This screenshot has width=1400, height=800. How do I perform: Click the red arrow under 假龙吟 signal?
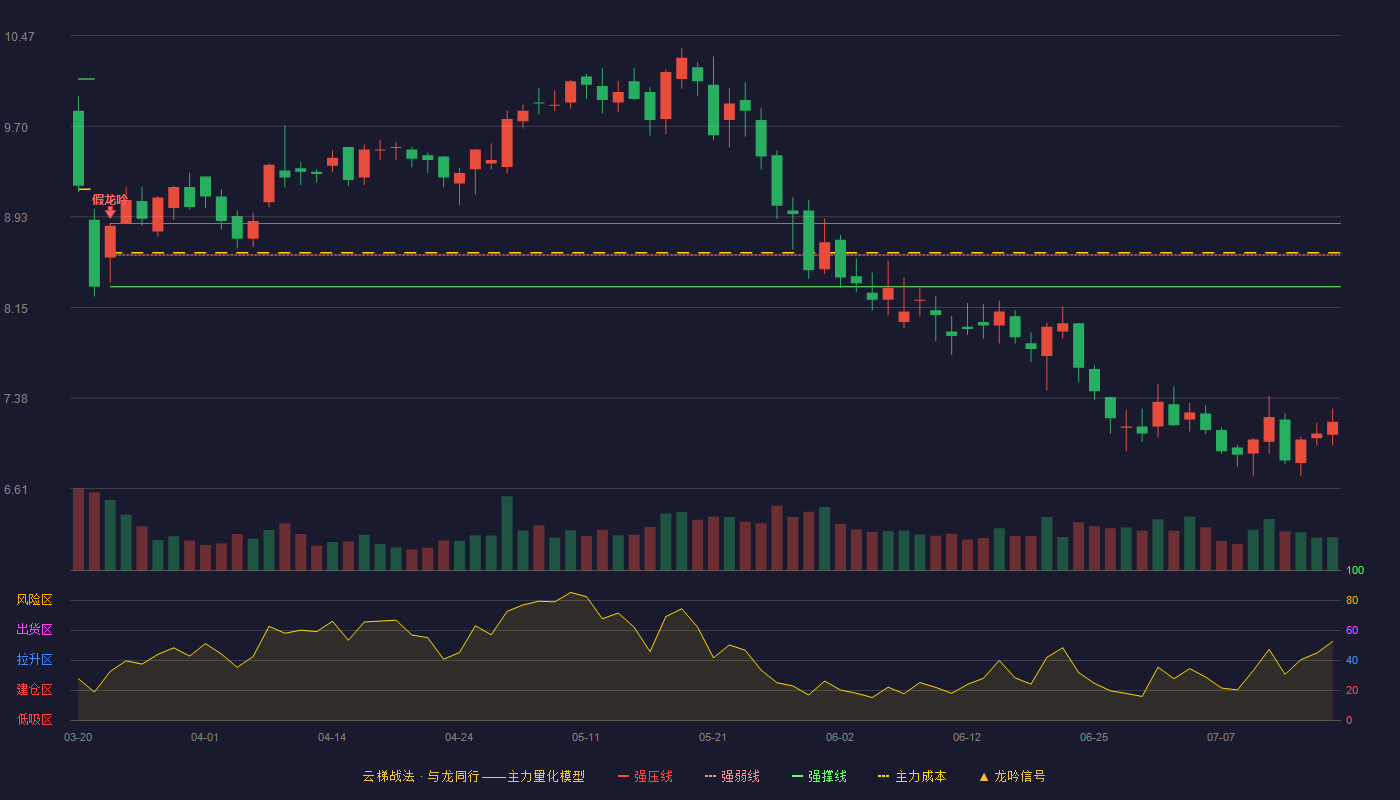(110, 212)
